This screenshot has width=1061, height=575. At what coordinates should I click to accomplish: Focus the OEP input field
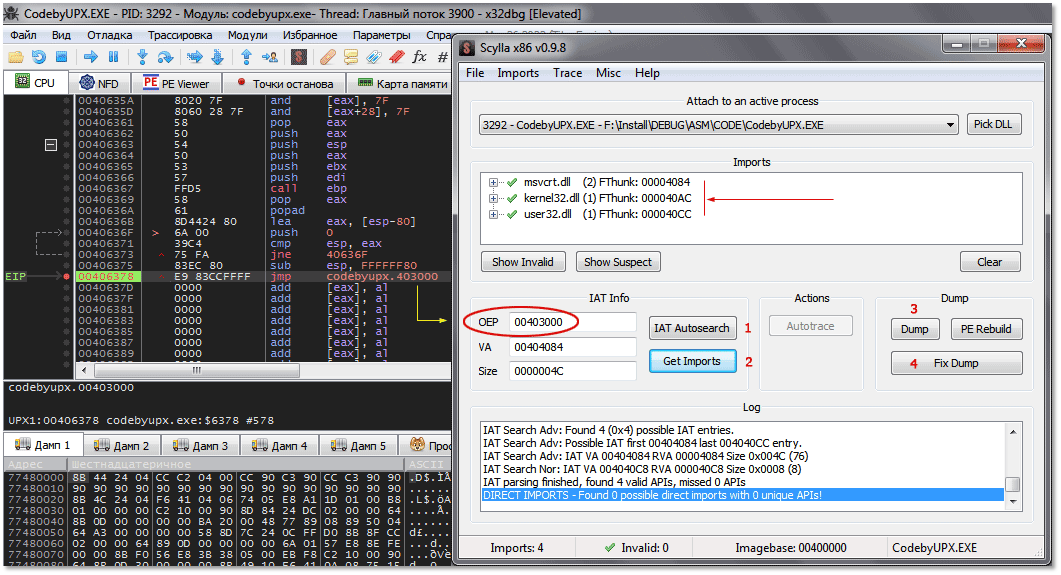[572, 322]
